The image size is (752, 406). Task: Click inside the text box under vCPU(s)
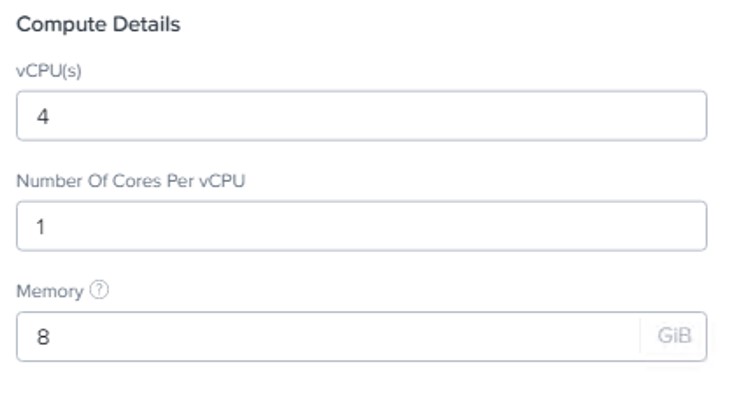[x=361, y=116]
